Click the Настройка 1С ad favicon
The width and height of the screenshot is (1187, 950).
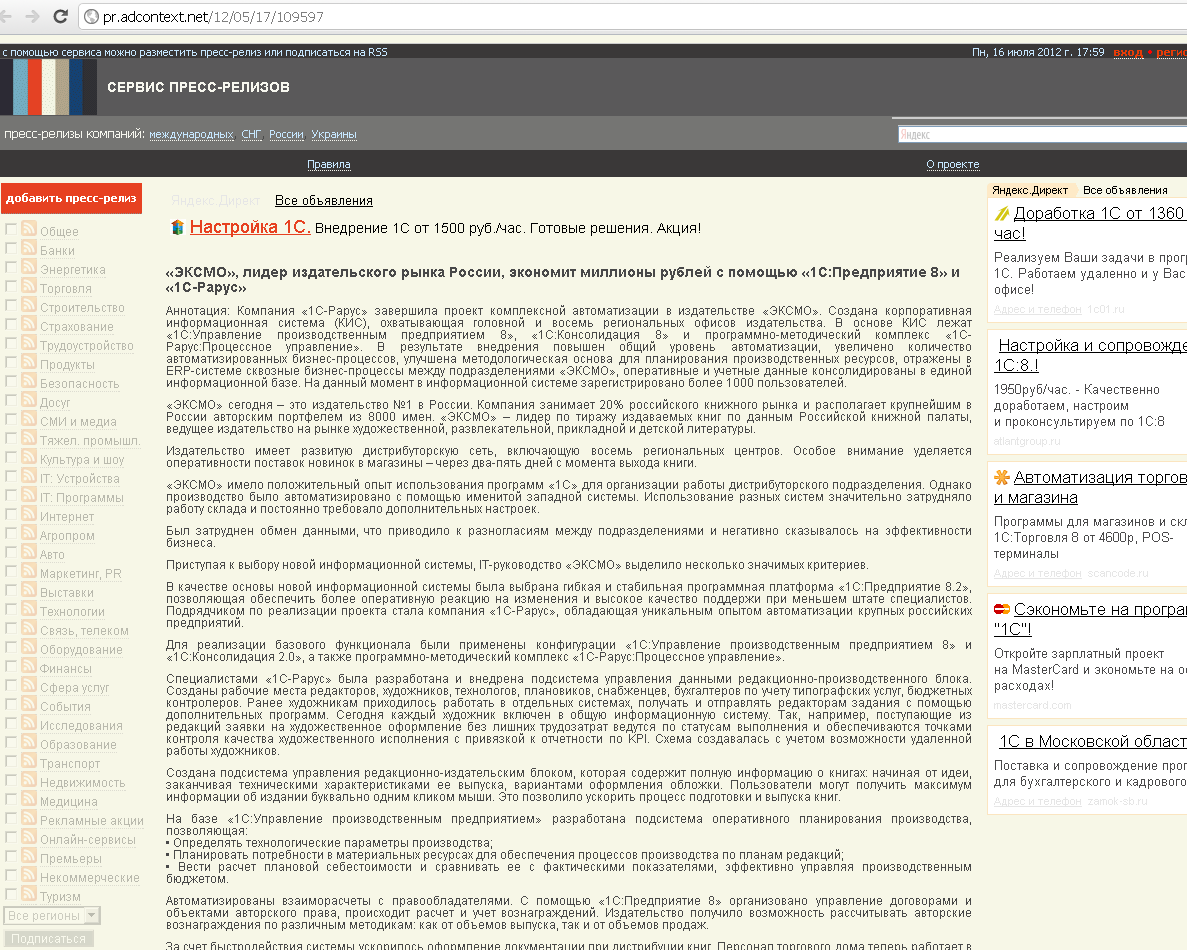click(x=177, y=227)
